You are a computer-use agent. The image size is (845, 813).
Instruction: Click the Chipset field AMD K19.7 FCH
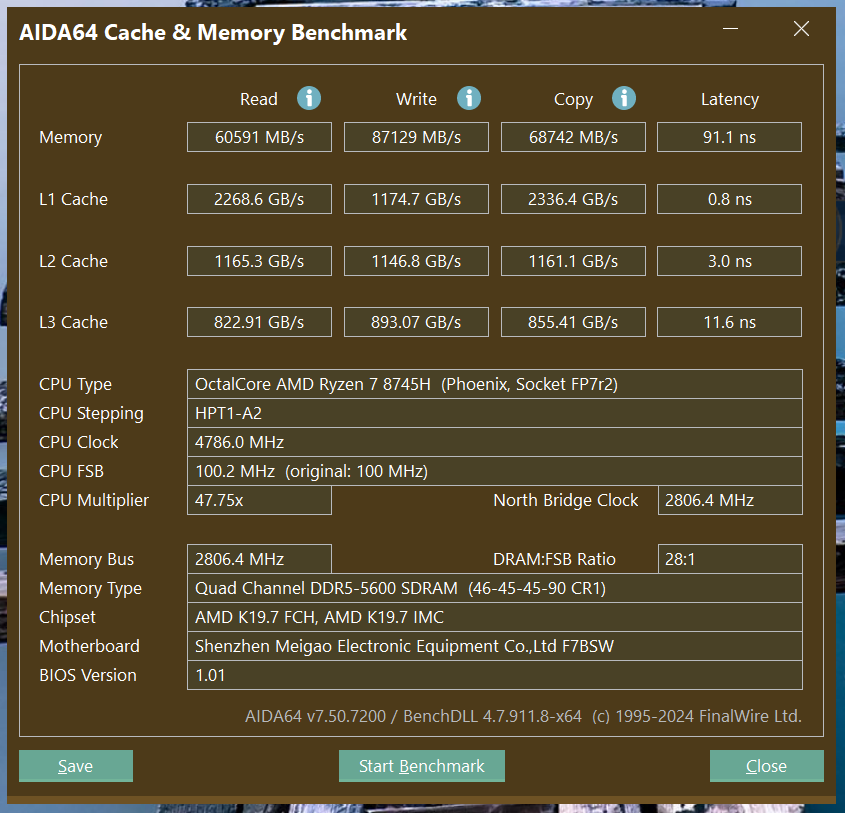(x=495, y=617)
